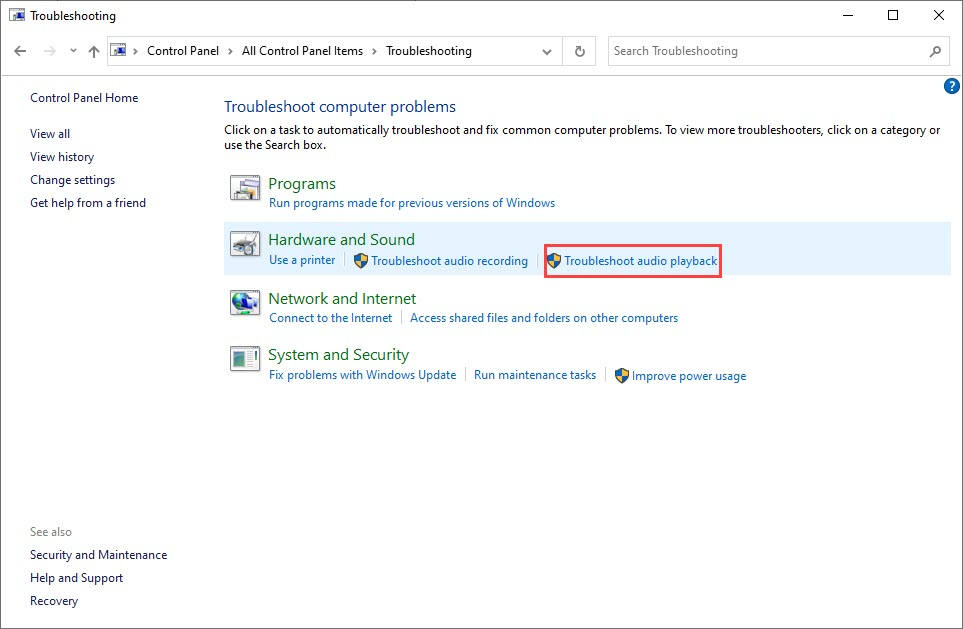963x629 pixels.
Task: Go up one level with up arrow
Action: pos(93,51)
